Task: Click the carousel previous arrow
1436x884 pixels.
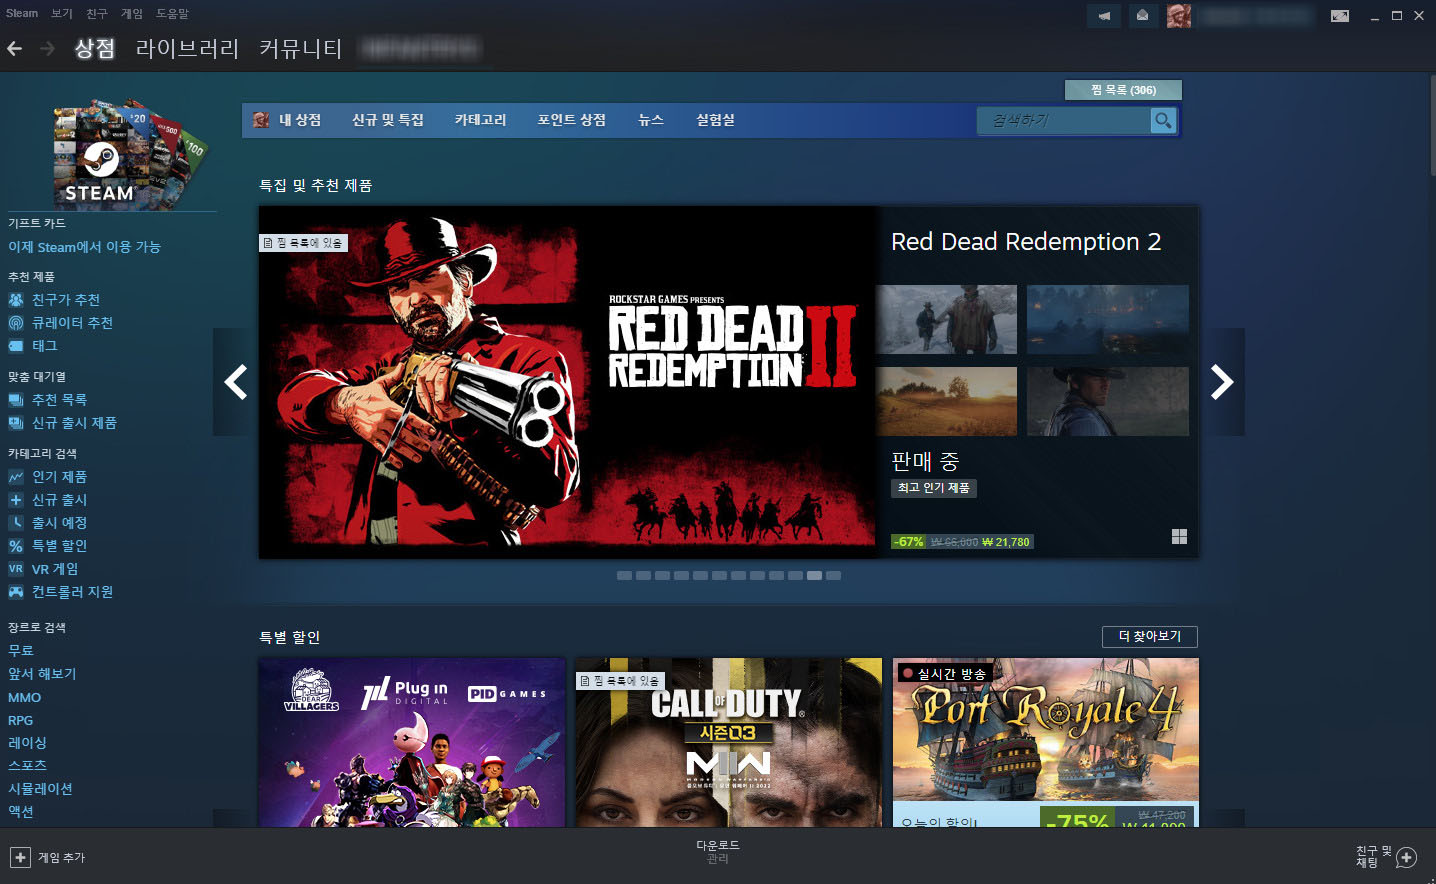Action: pos(236,382)
